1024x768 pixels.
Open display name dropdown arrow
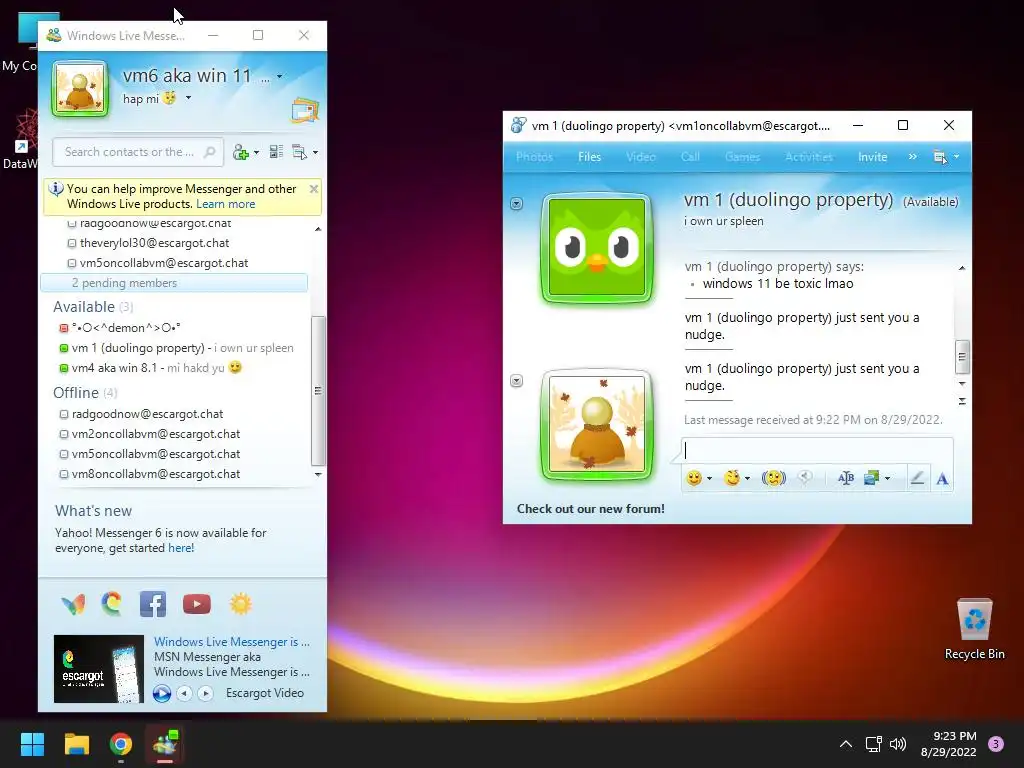click(280, 76)
